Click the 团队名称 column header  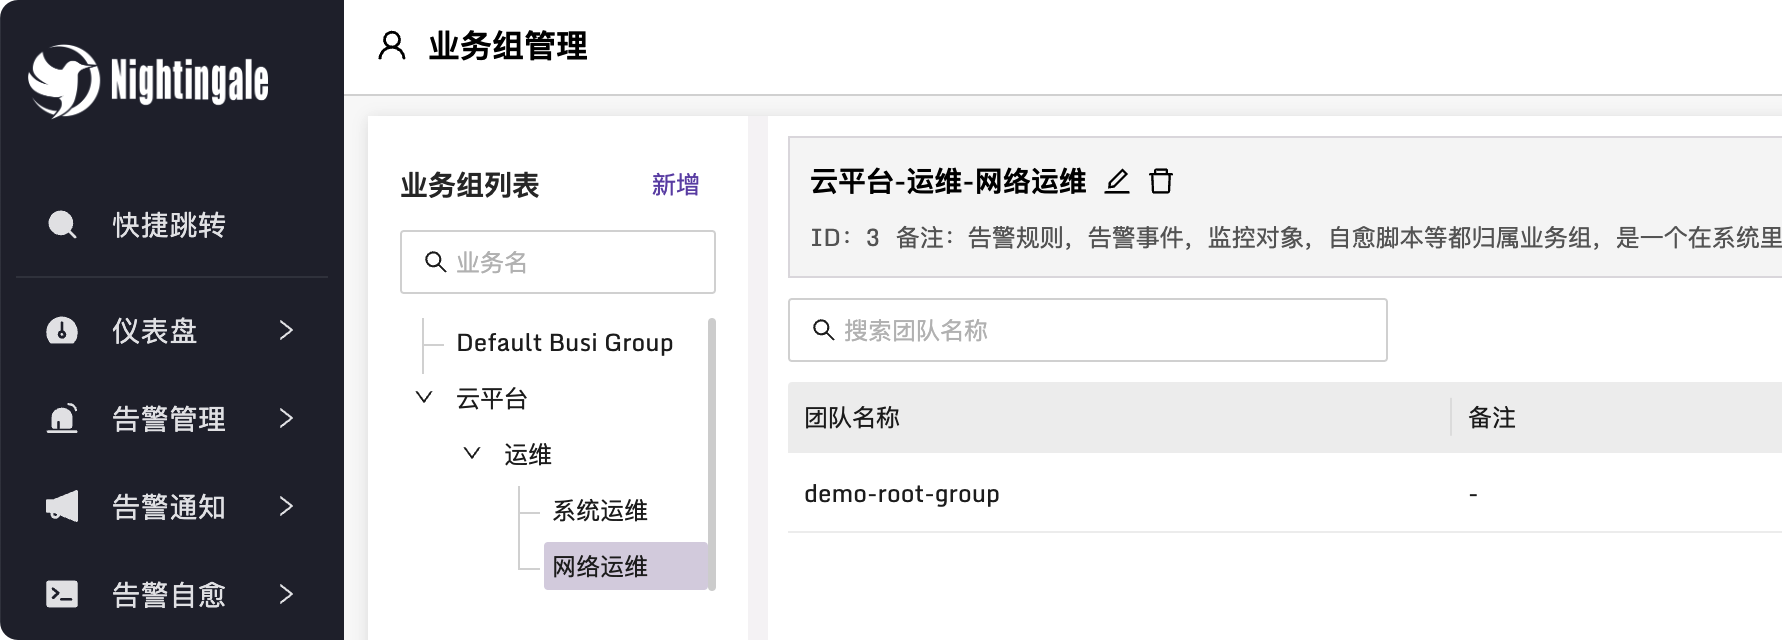pyautogui.click(x=852, y=417)
